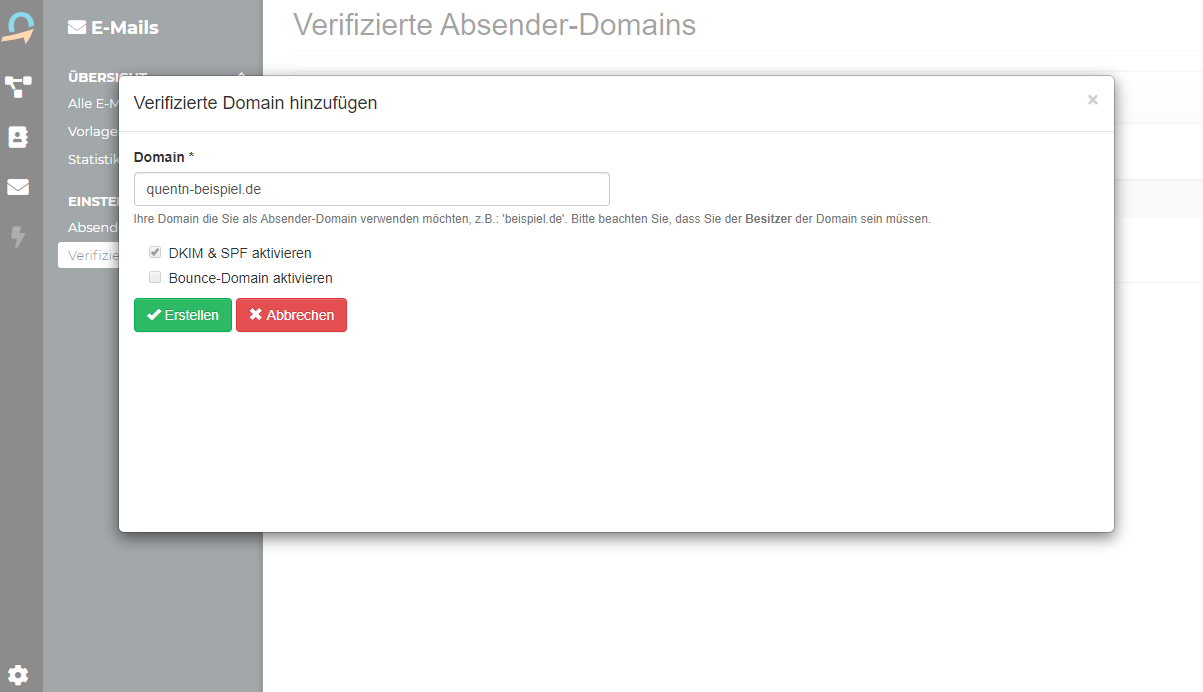Viewport: 1203px width, 692px height.
Task: Open the contacts icon in sidebar
Action: 18,137
